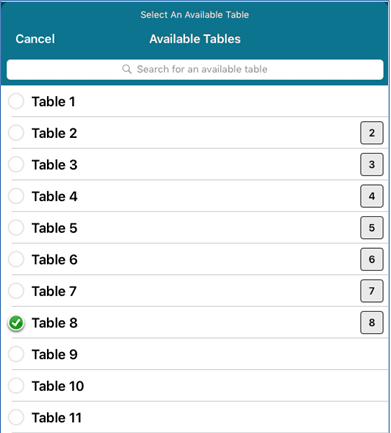The height and width of the screenshot is (433, 391).
Task: Cancel the table selection
Action: [x=35, y=39]
